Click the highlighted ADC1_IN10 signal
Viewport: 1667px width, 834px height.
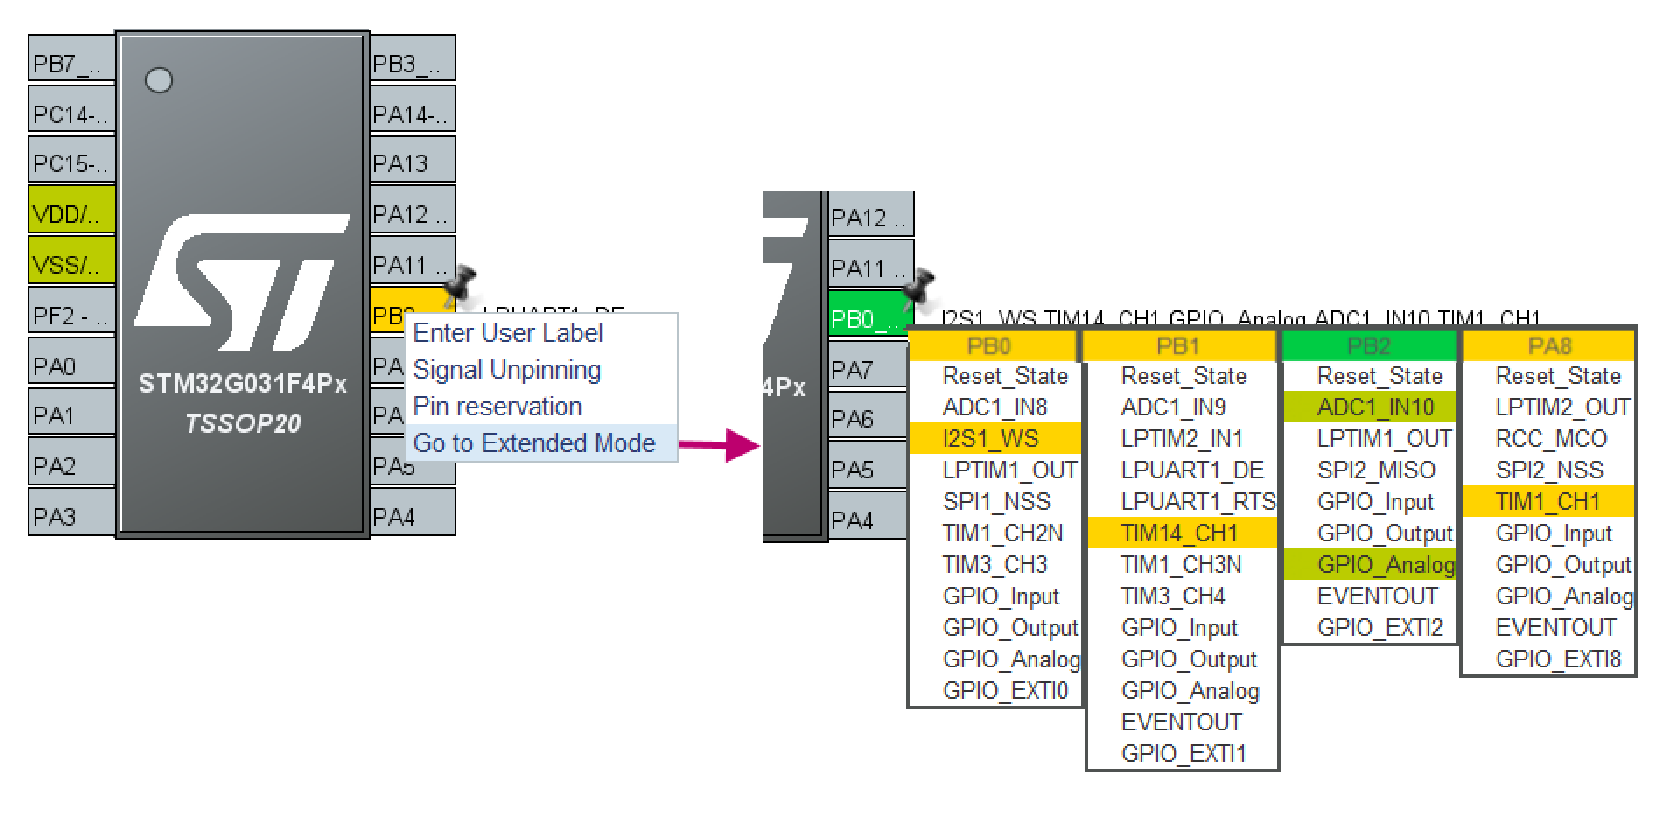[1370, 407]
